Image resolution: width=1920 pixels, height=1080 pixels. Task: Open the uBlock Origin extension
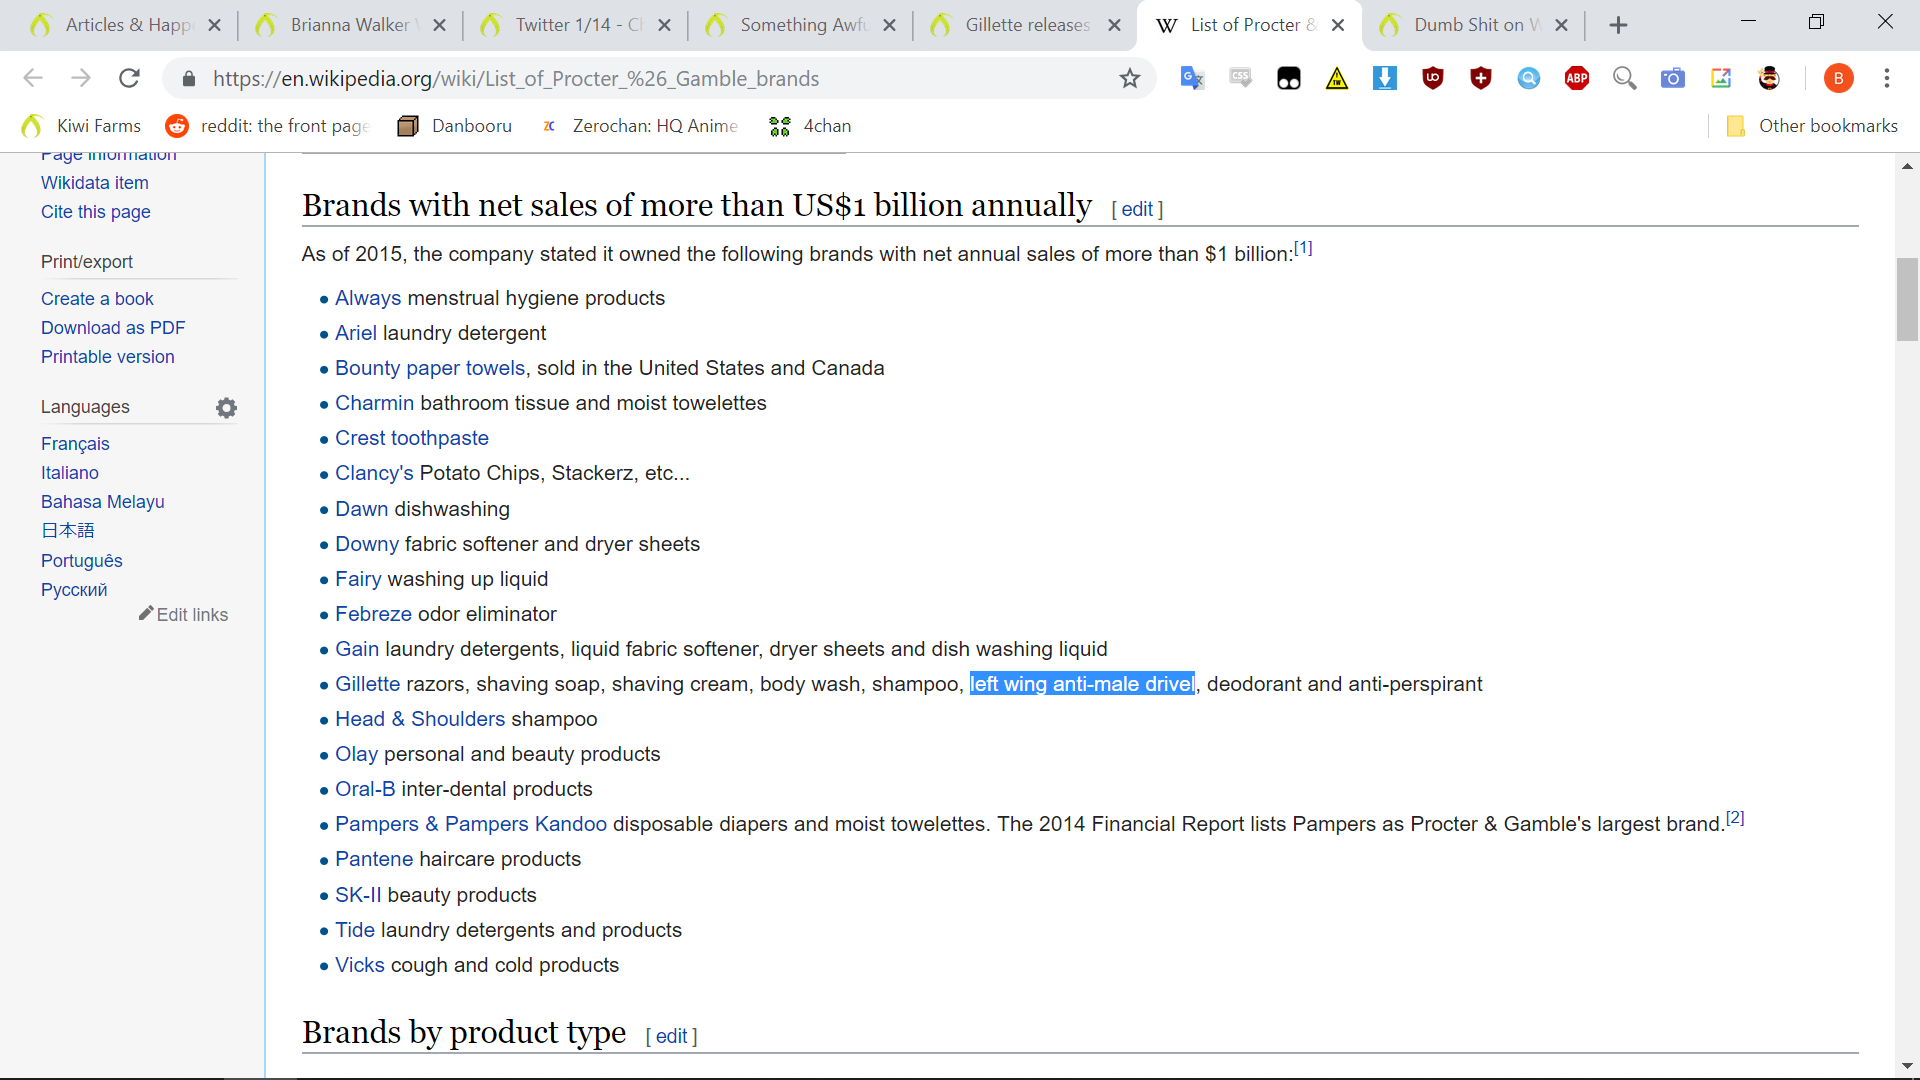1433,78
